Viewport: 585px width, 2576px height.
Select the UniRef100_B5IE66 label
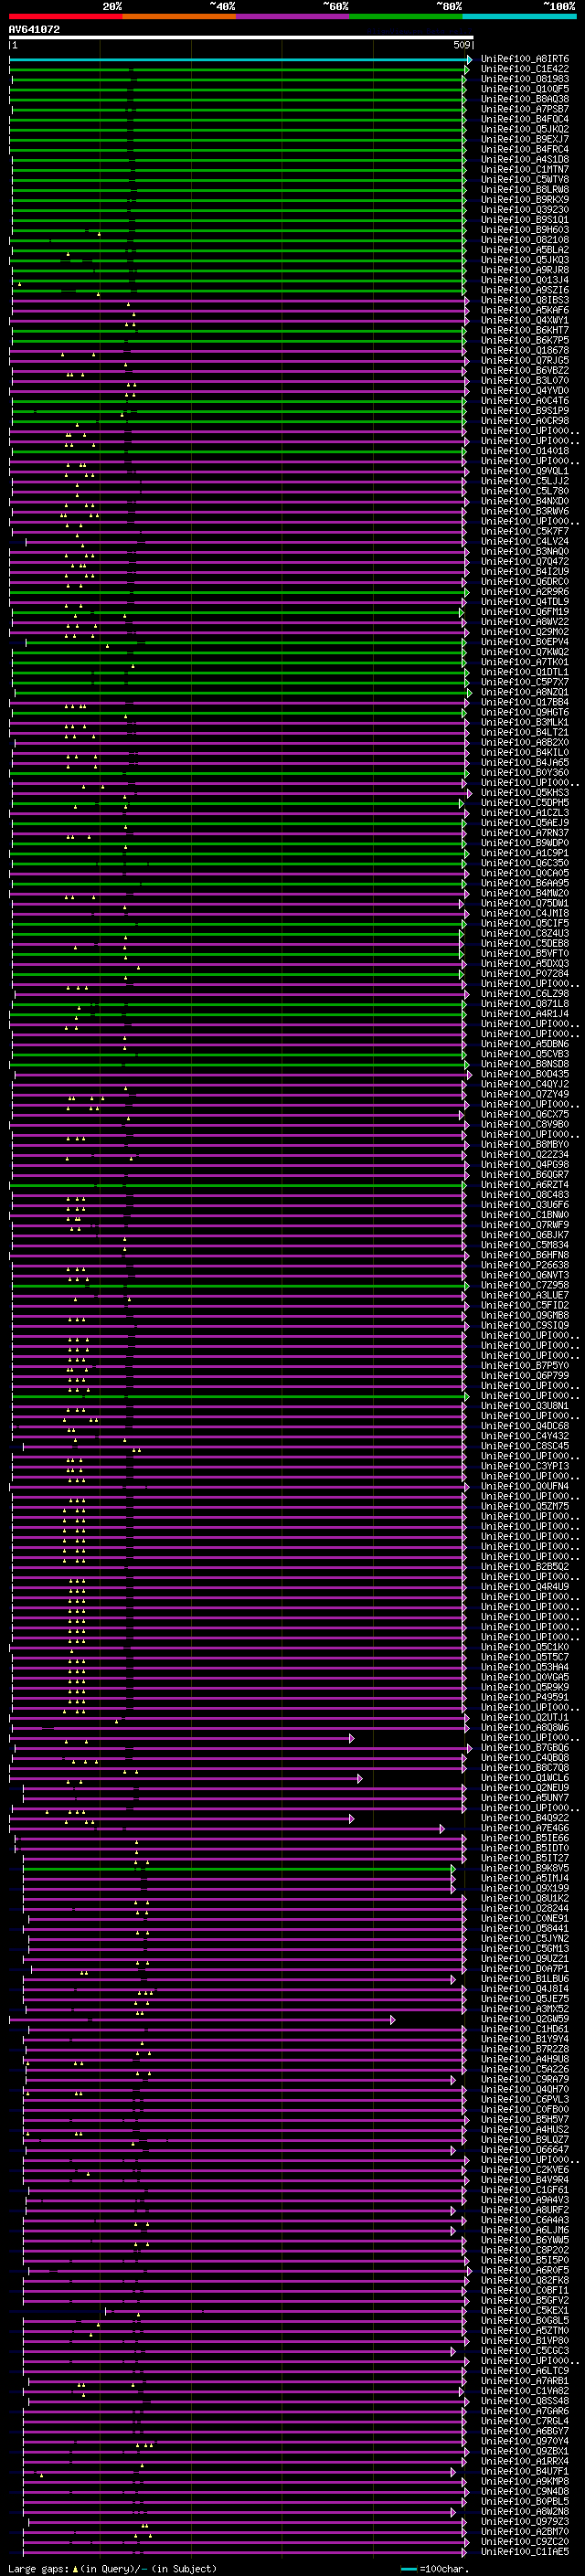525,1838
